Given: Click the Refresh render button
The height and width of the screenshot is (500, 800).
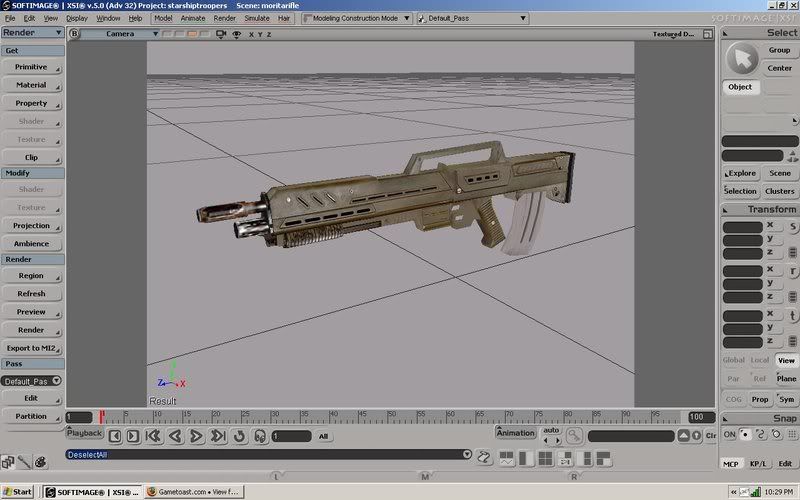Looking at the screenshot, I should [32, 294].
